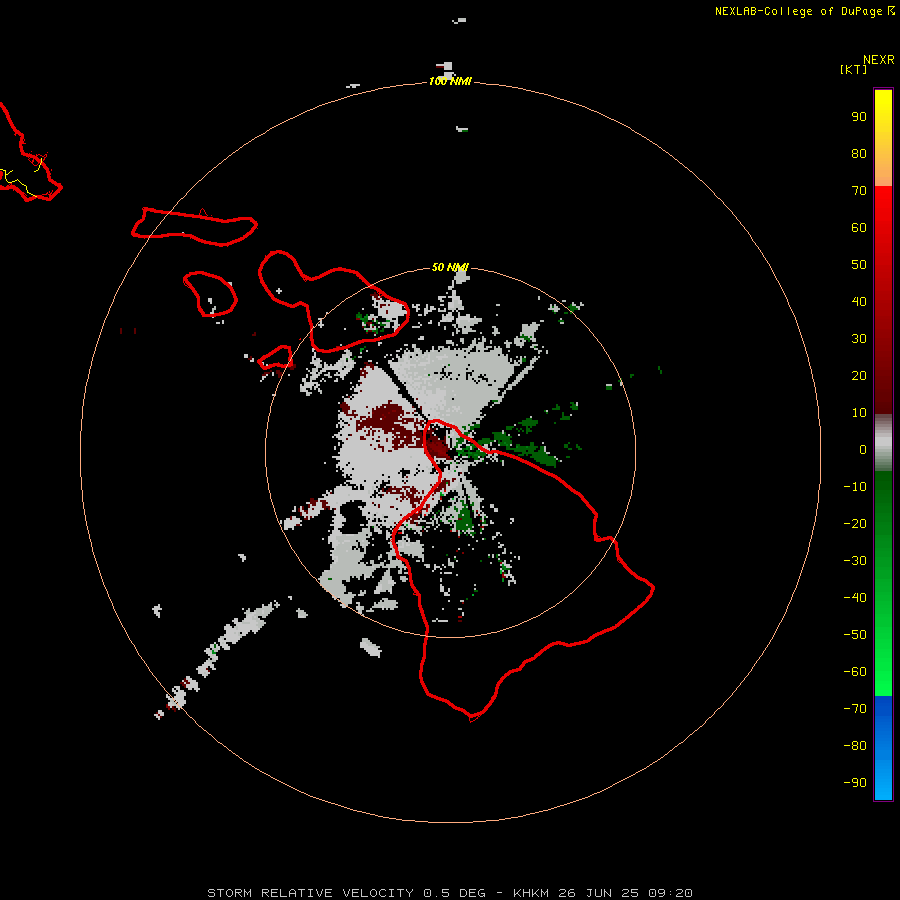Select the 70 value on velocity scale
Viewport: 900px width, 900px height.
[x=859, y=191]
